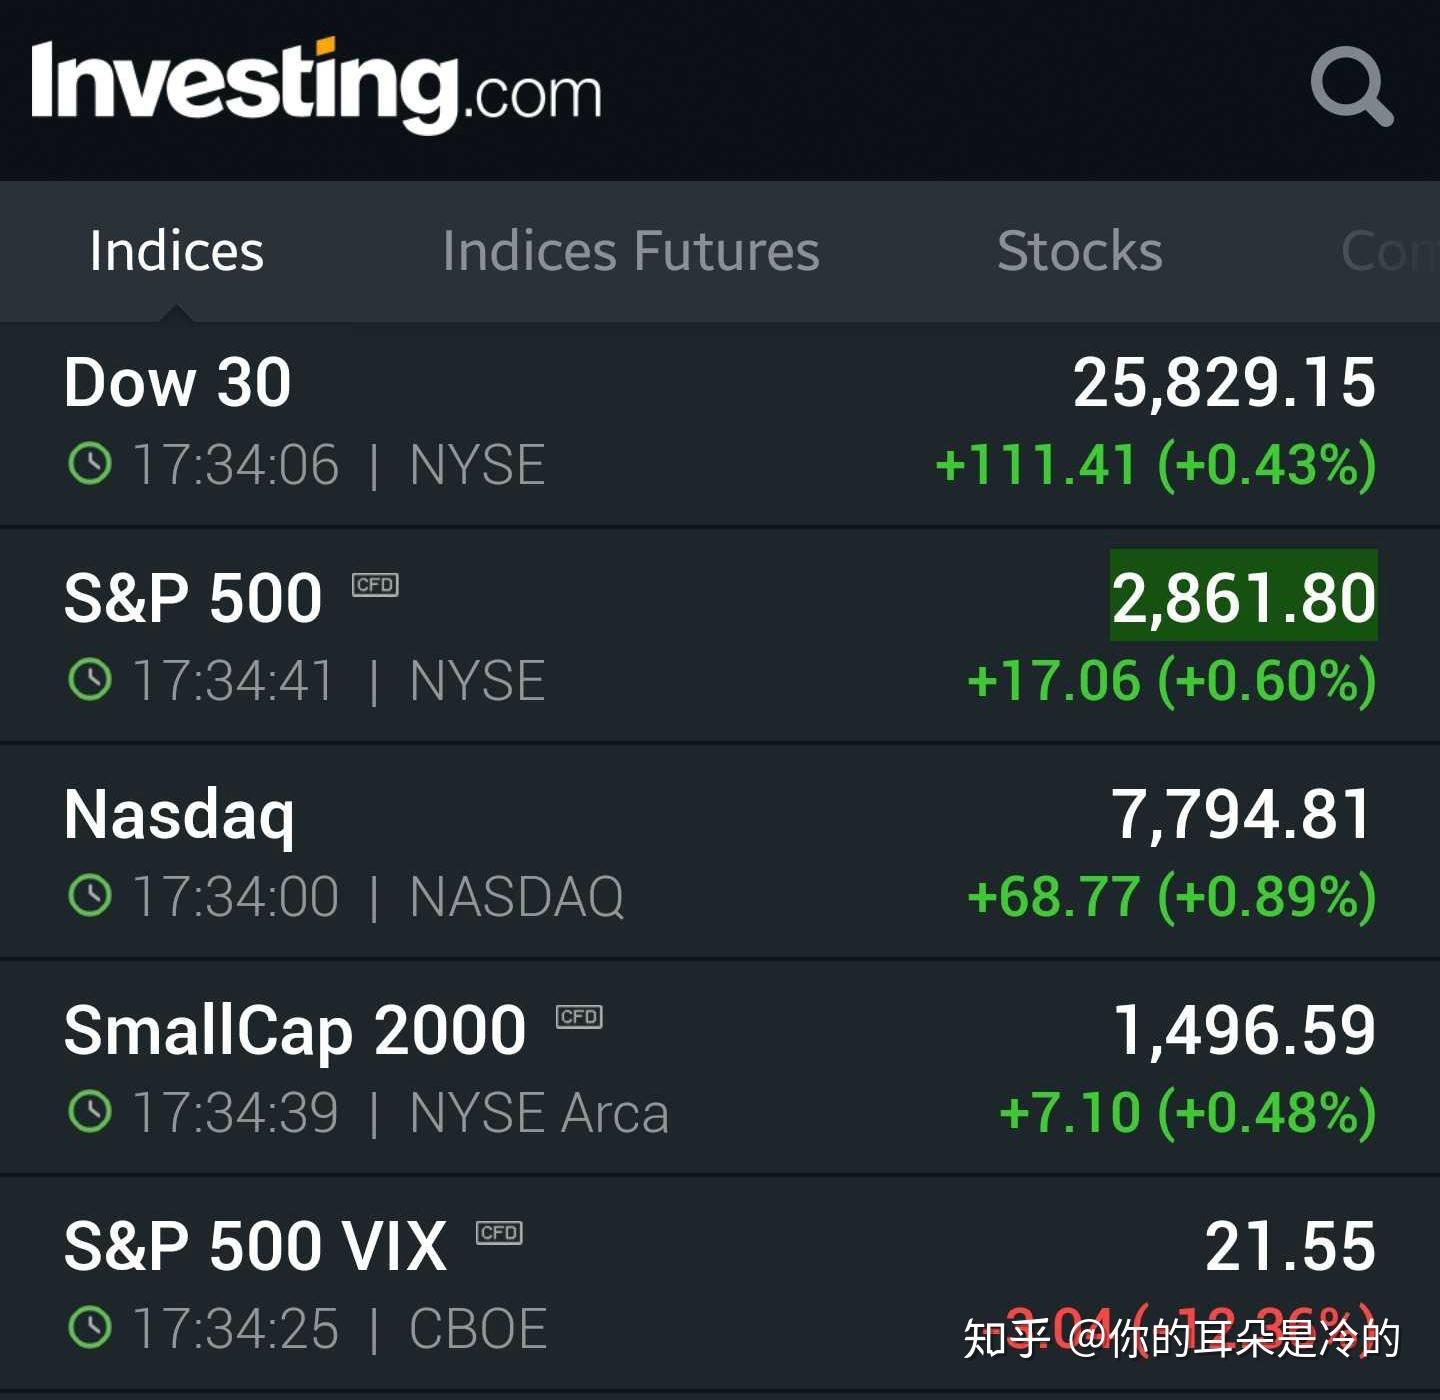
Task: Open the Stocks tab
Action: click(x=1080, y=251)
